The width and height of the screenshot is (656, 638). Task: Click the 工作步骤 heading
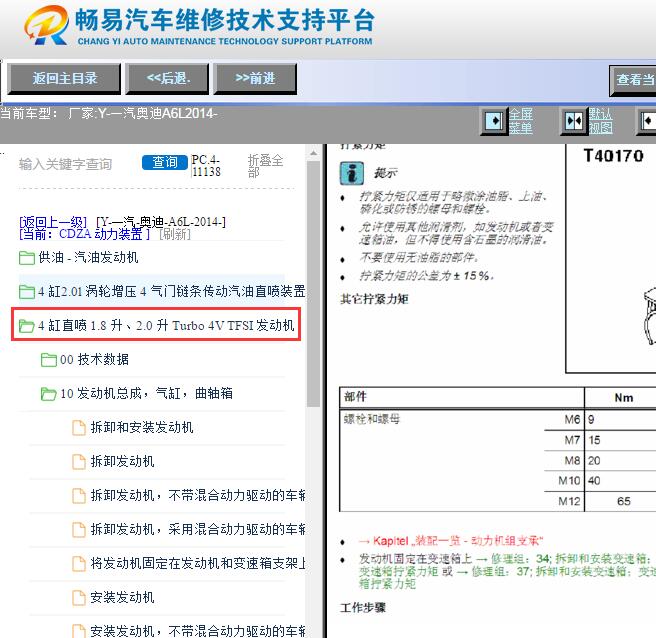[363, 607]
